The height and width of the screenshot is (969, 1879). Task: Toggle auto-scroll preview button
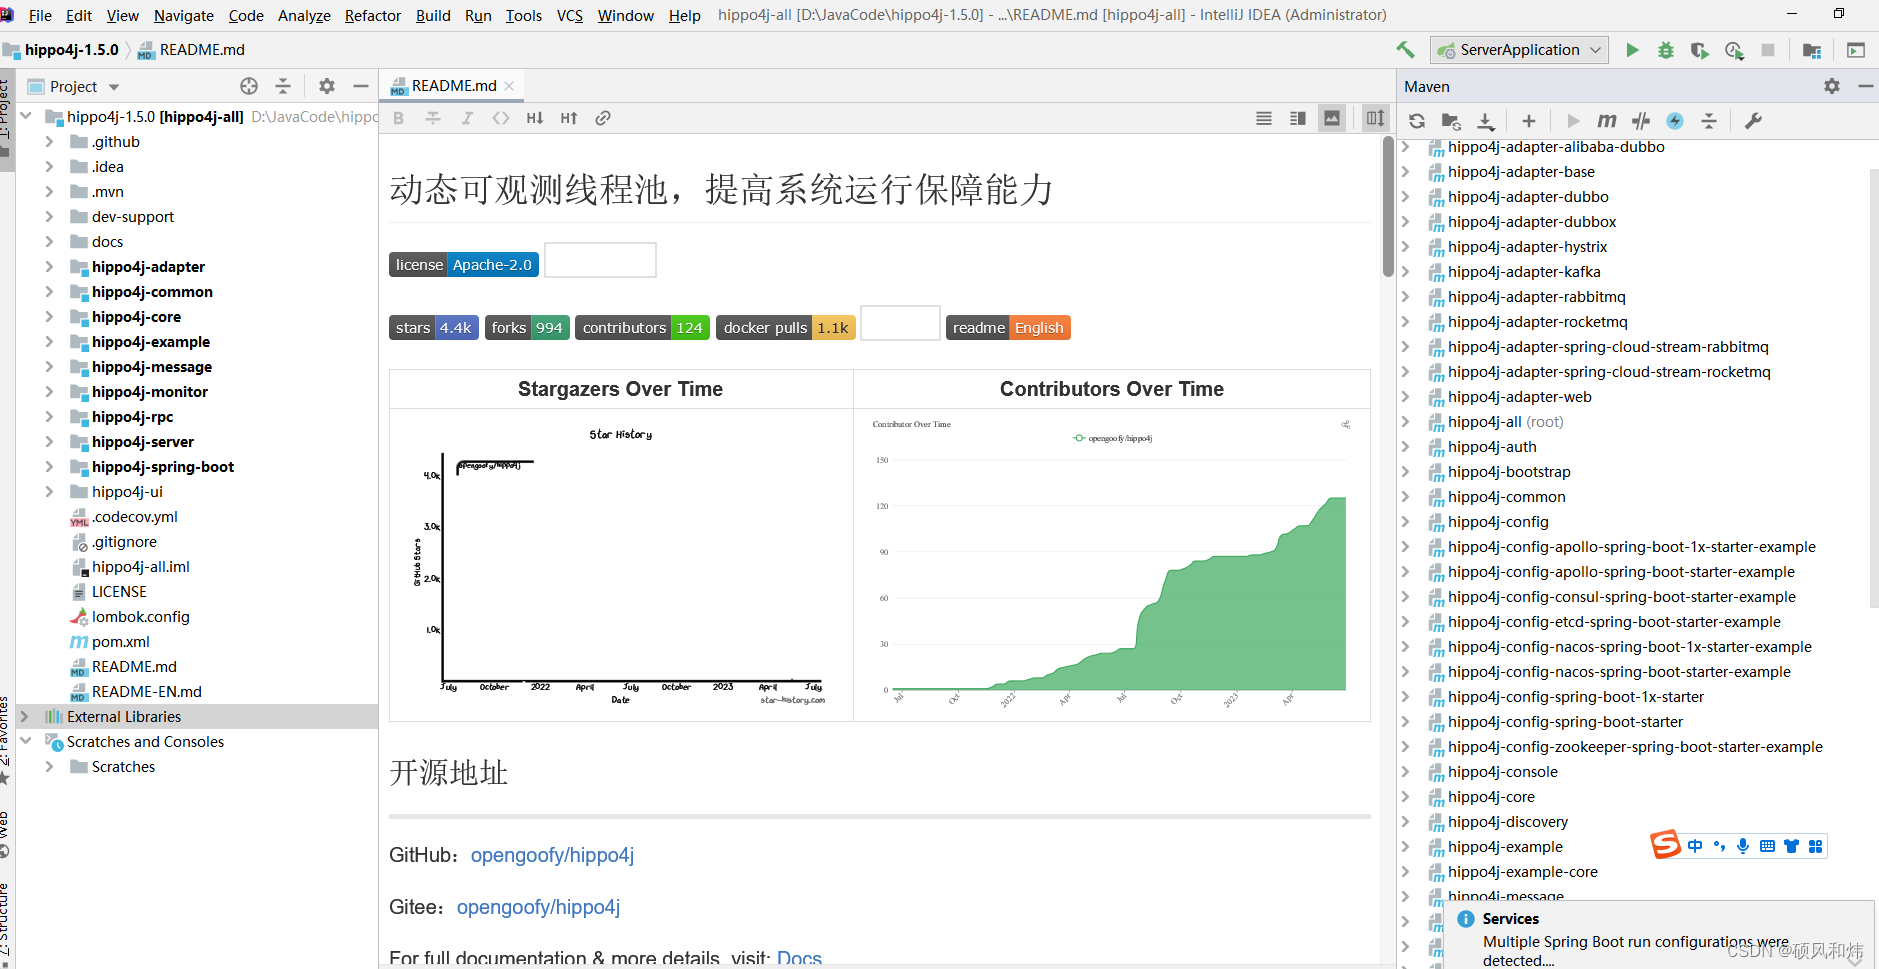1376,118
